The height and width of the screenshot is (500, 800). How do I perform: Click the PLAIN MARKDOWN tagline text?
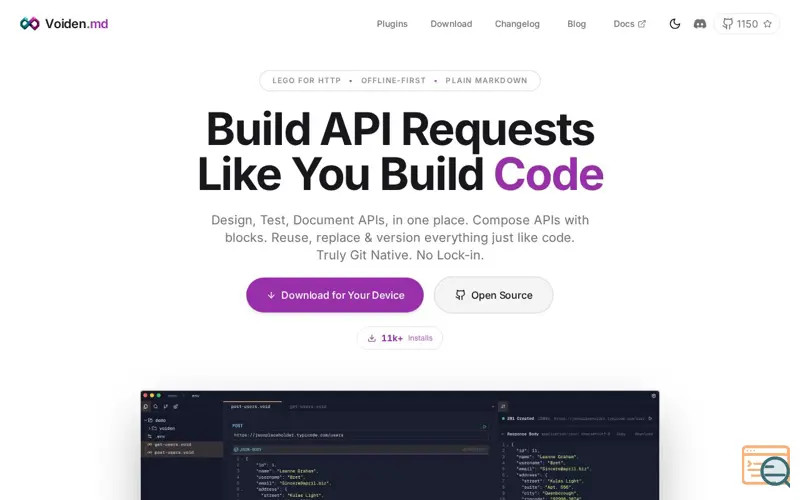tap(486, 81)
